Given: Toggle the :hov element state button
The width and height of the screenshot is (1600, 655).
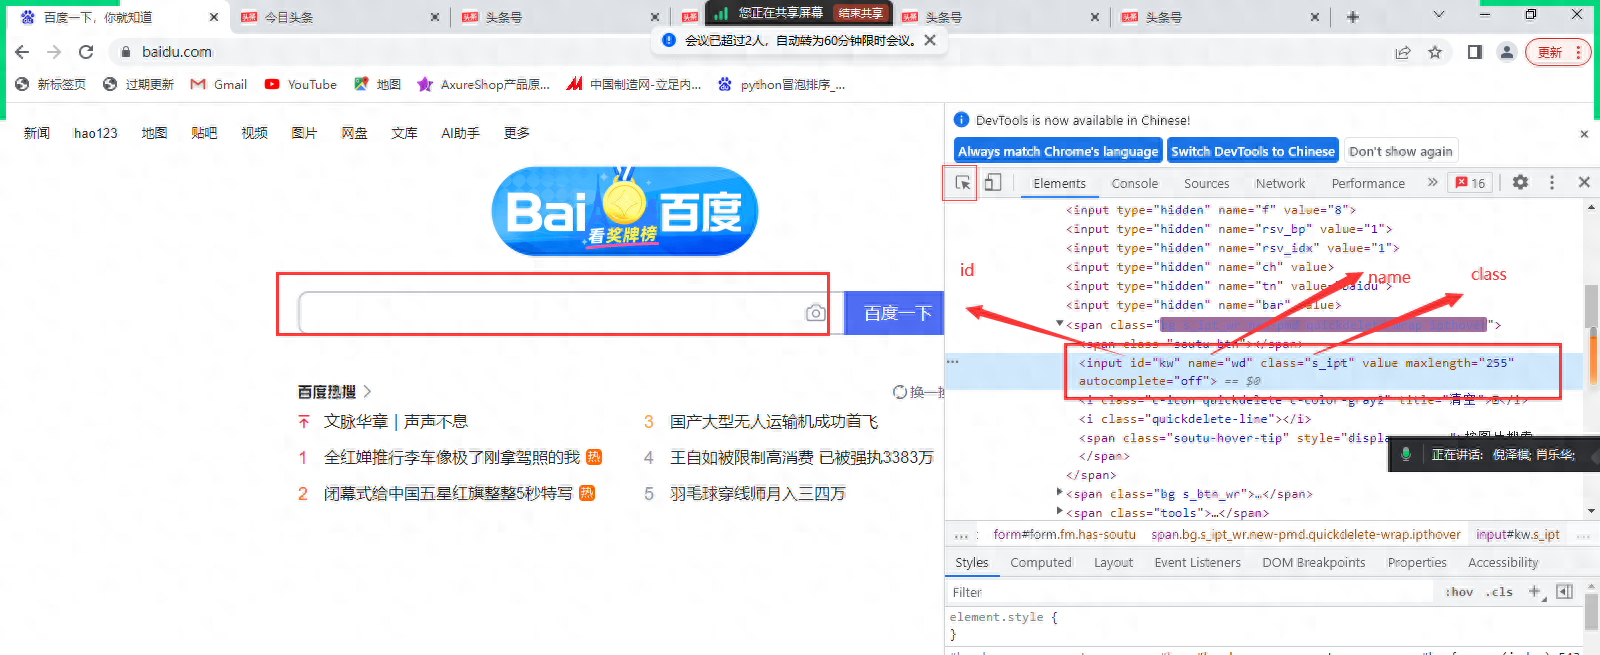Looking at the screenshot, I should tap(1459, 592).
